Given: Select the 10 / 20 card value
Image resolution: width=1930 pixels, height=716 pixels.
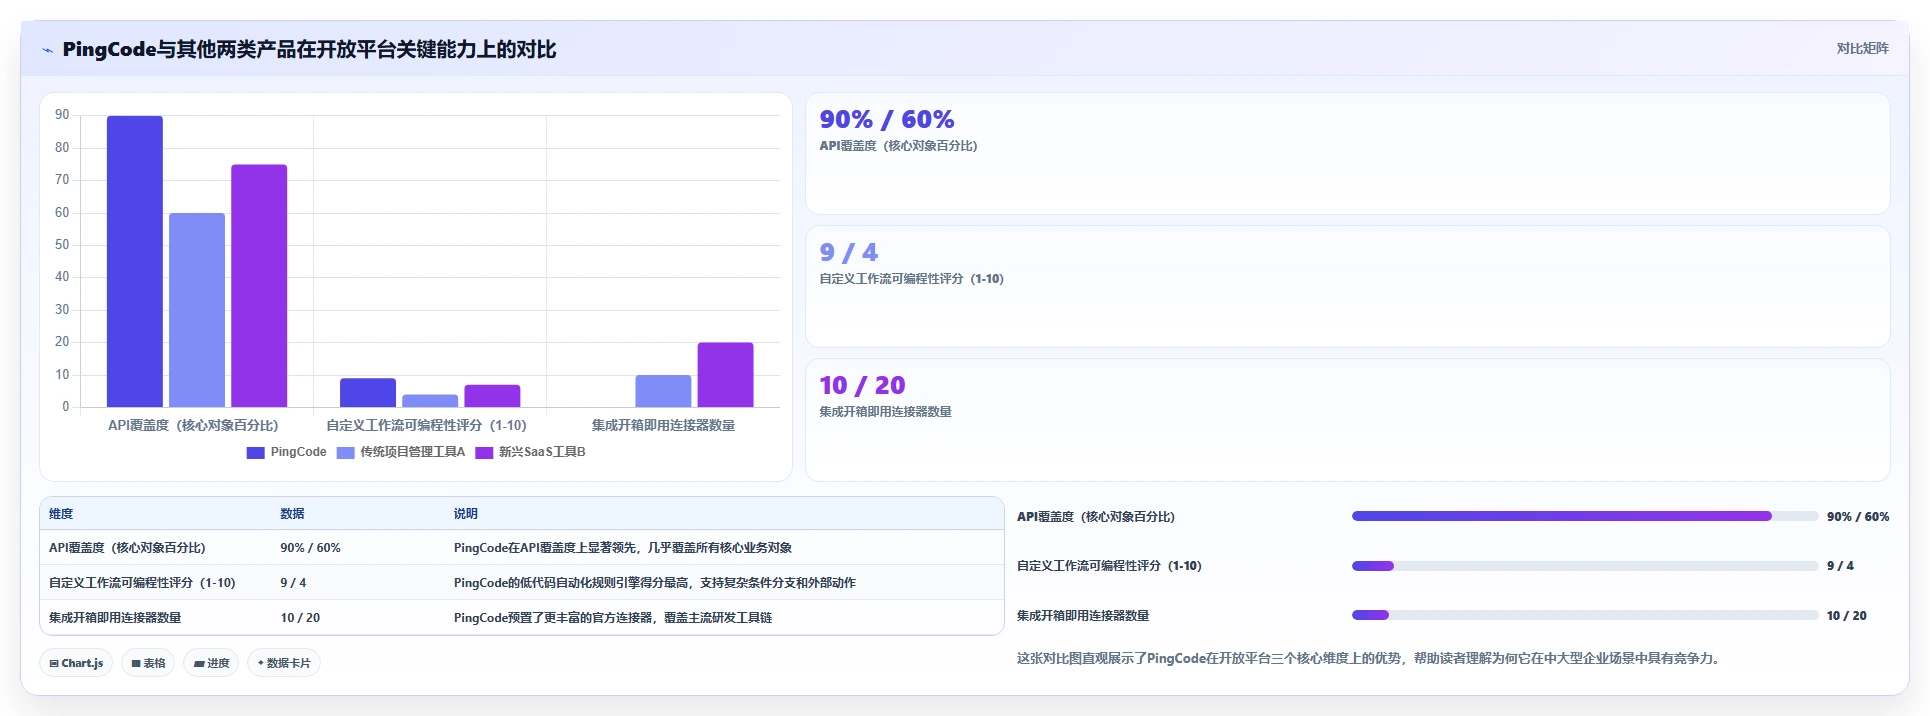Looking at the screenshot, I should coord(862,386).
